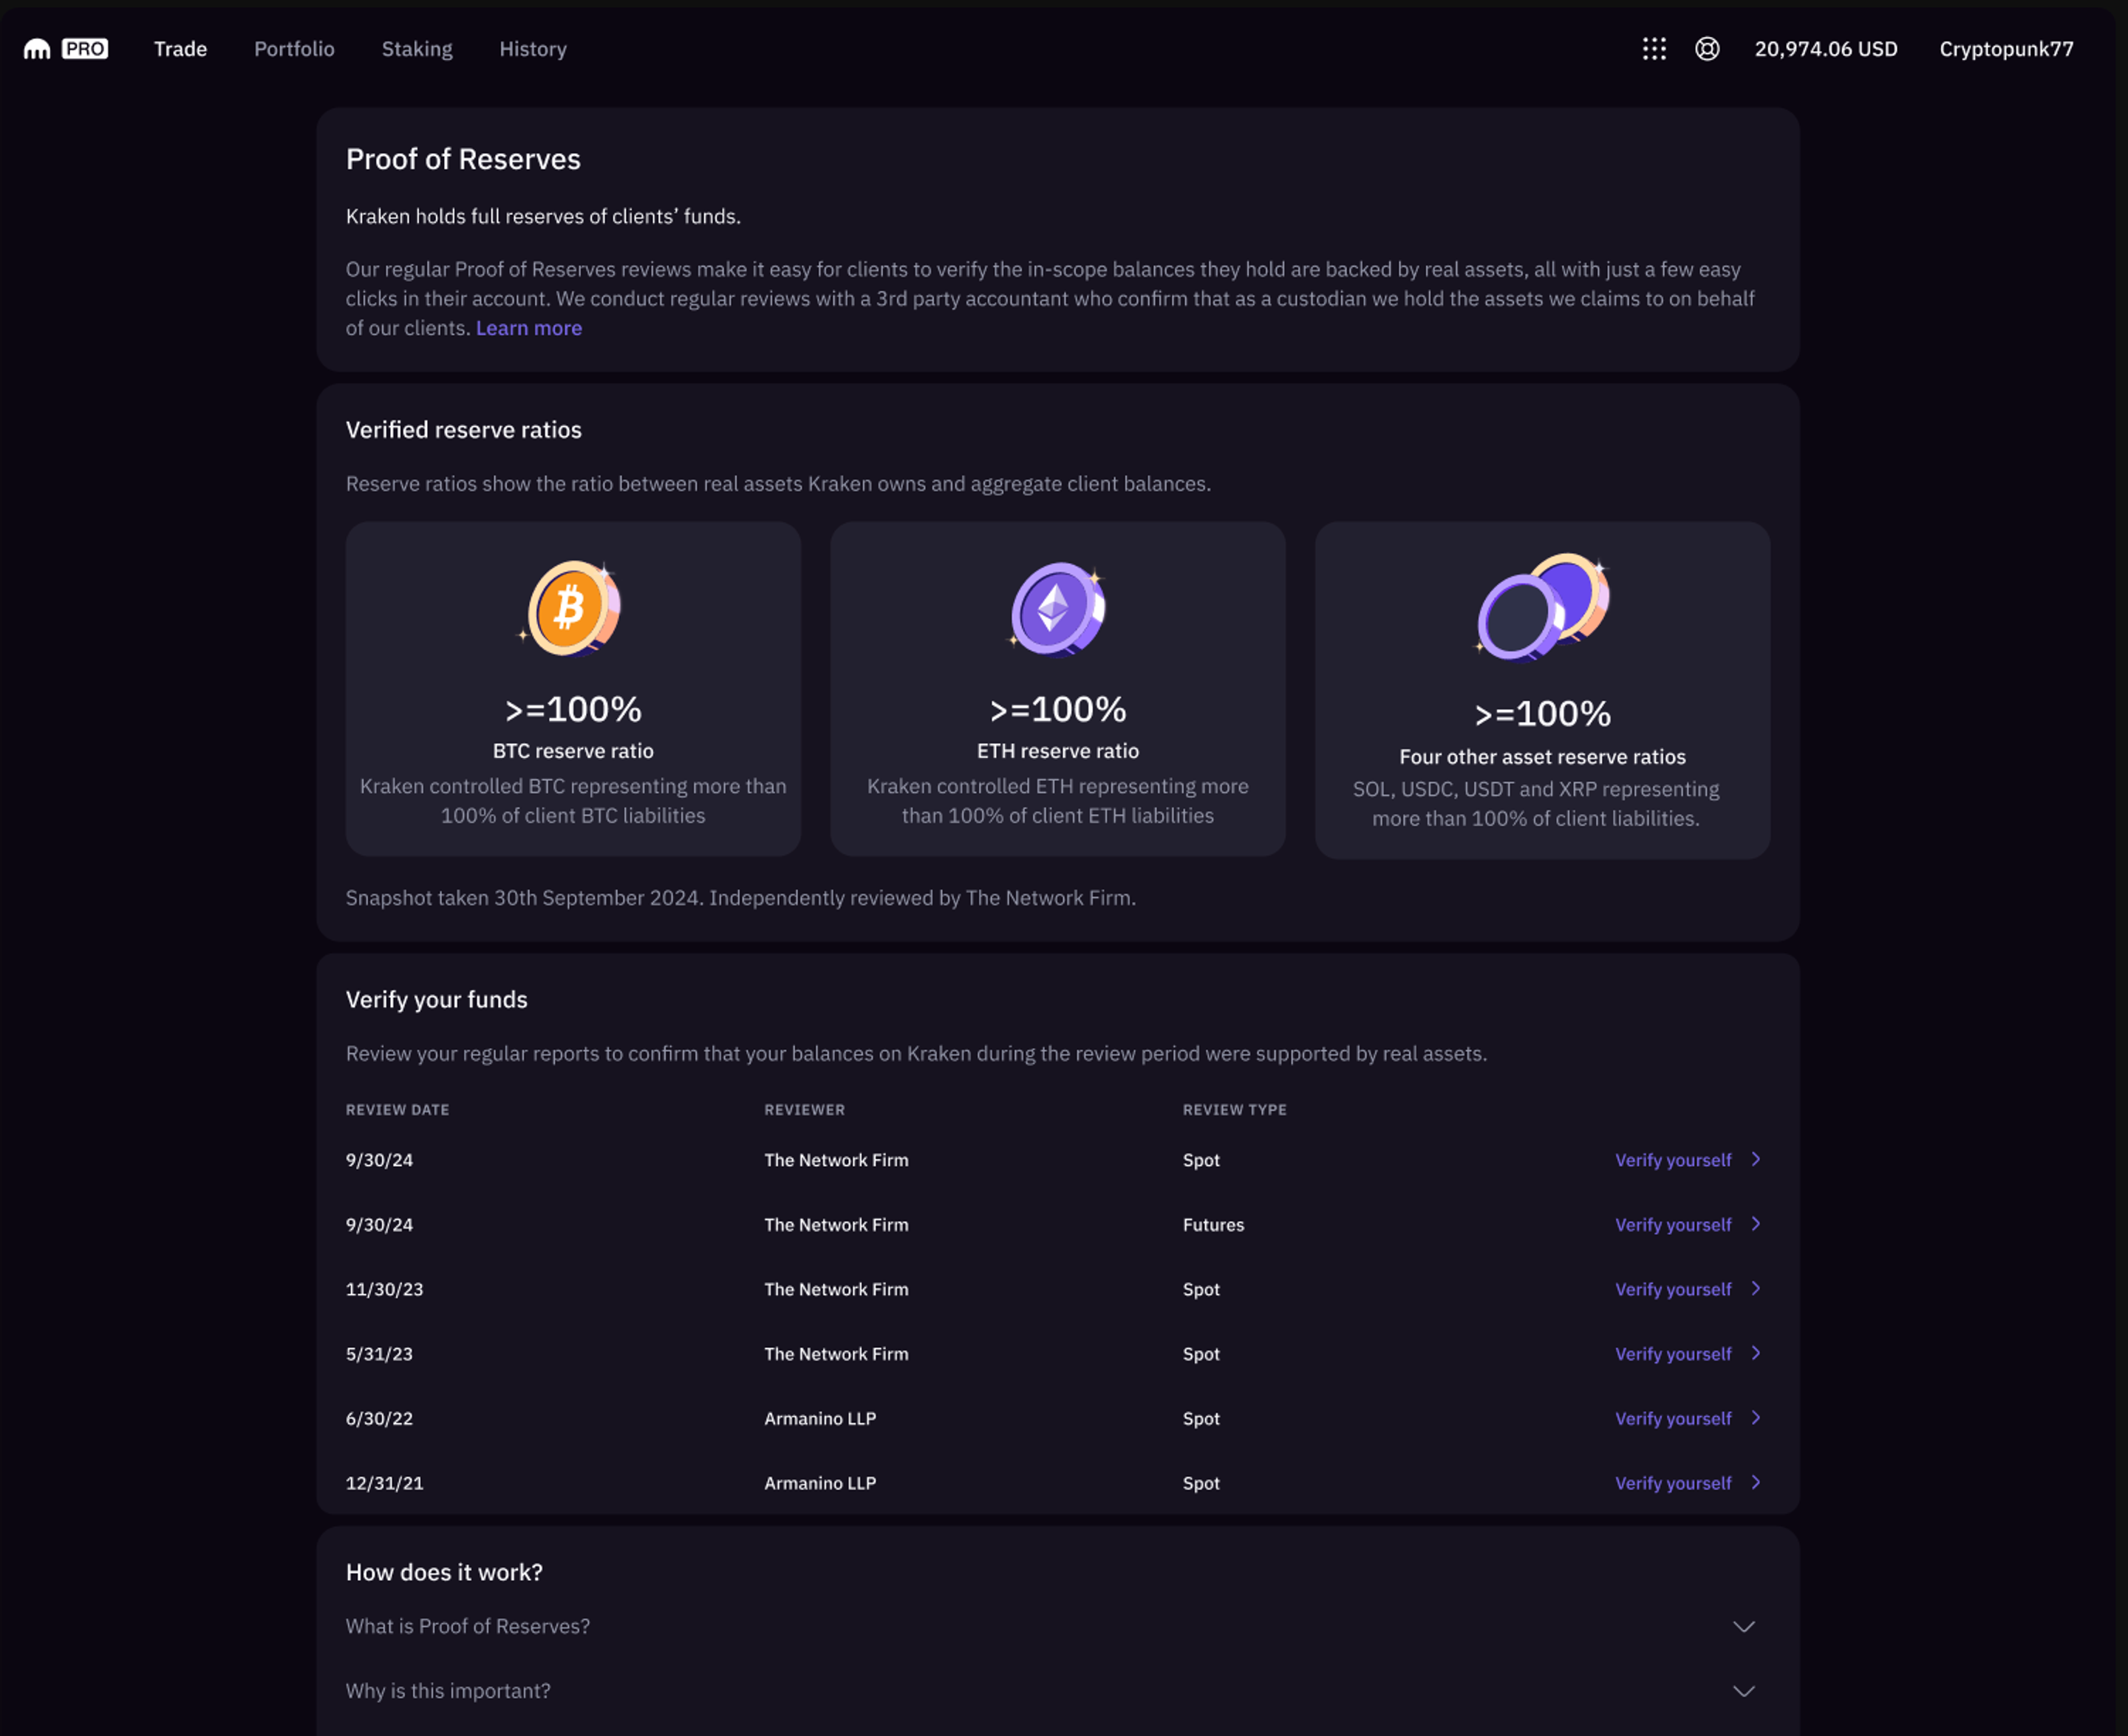The height and width of the screenshot is (1736, 2128).
Task: Click the 20,974.06 USD balance display
Action: pos(1826,48)
